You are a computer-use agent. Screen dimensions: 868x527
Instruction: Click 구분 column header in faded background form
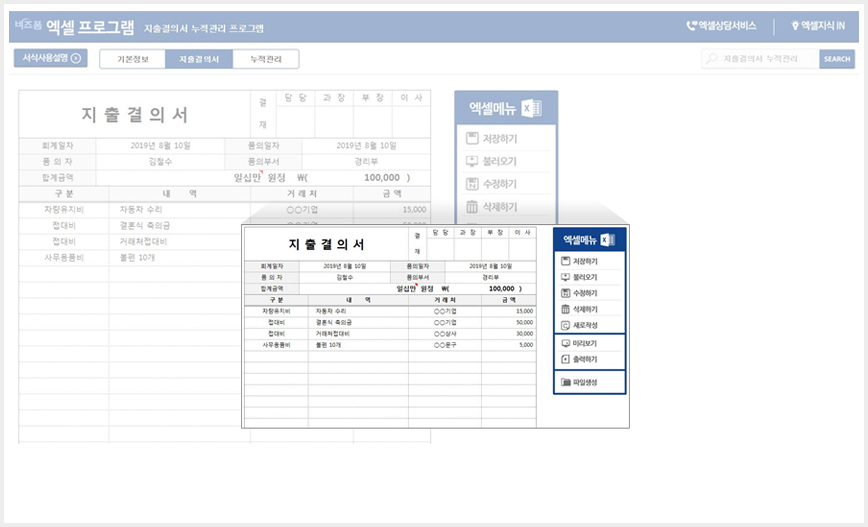64,194
